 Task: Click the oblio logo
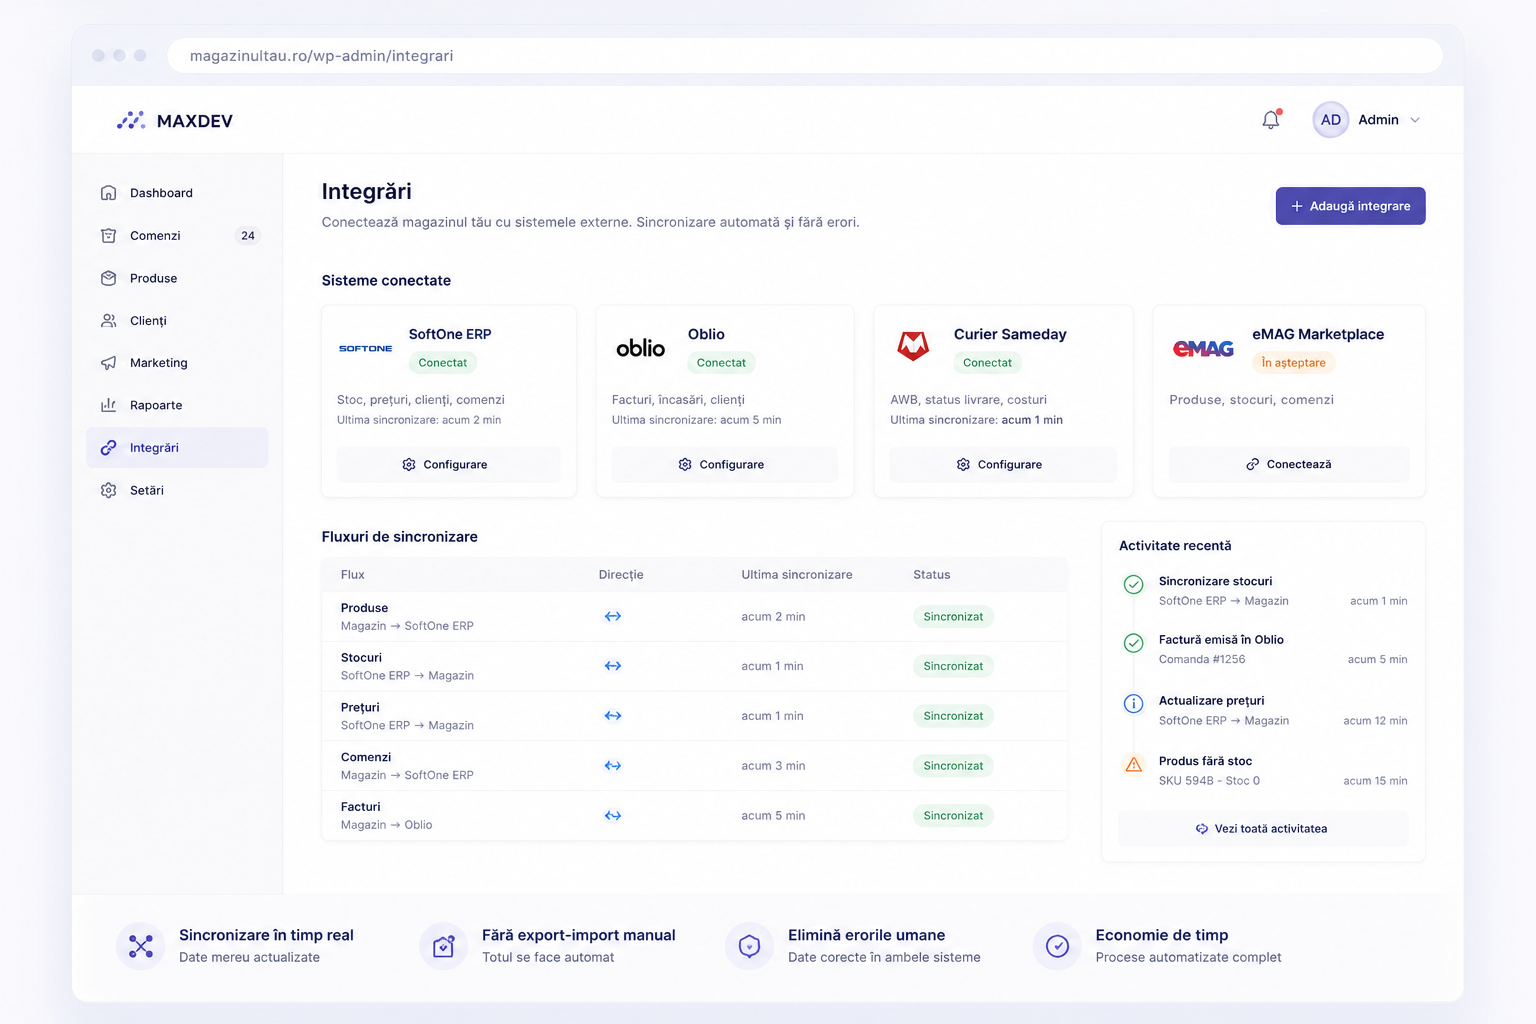(x=640, y=348)
